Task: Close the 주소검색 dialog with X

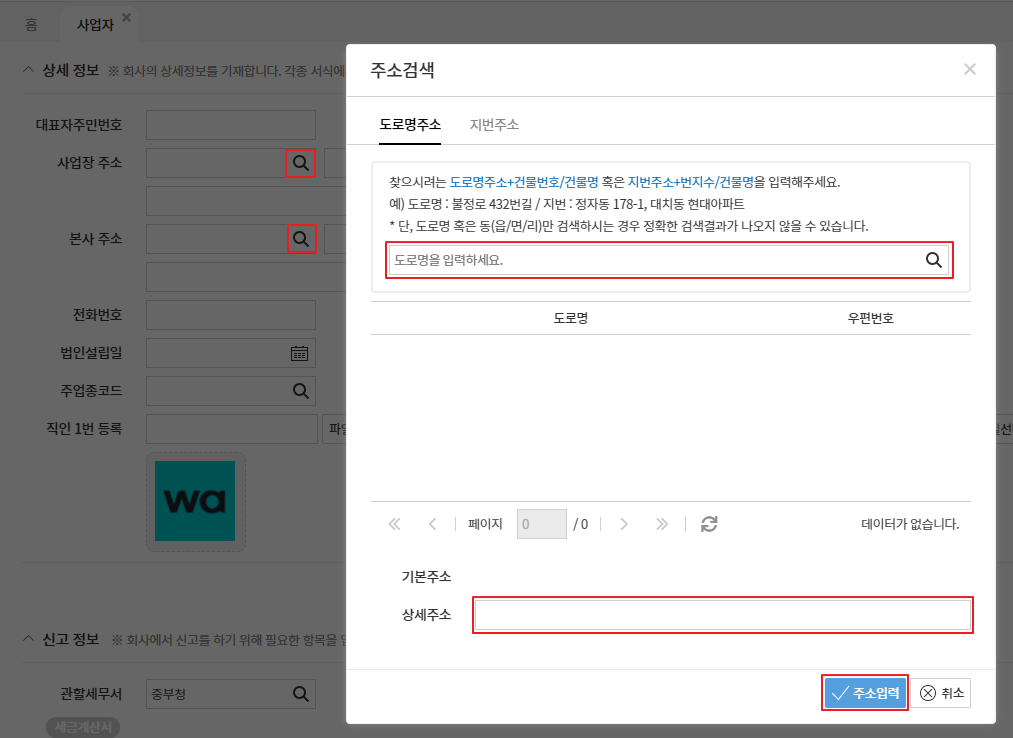Action: (969, 69)
